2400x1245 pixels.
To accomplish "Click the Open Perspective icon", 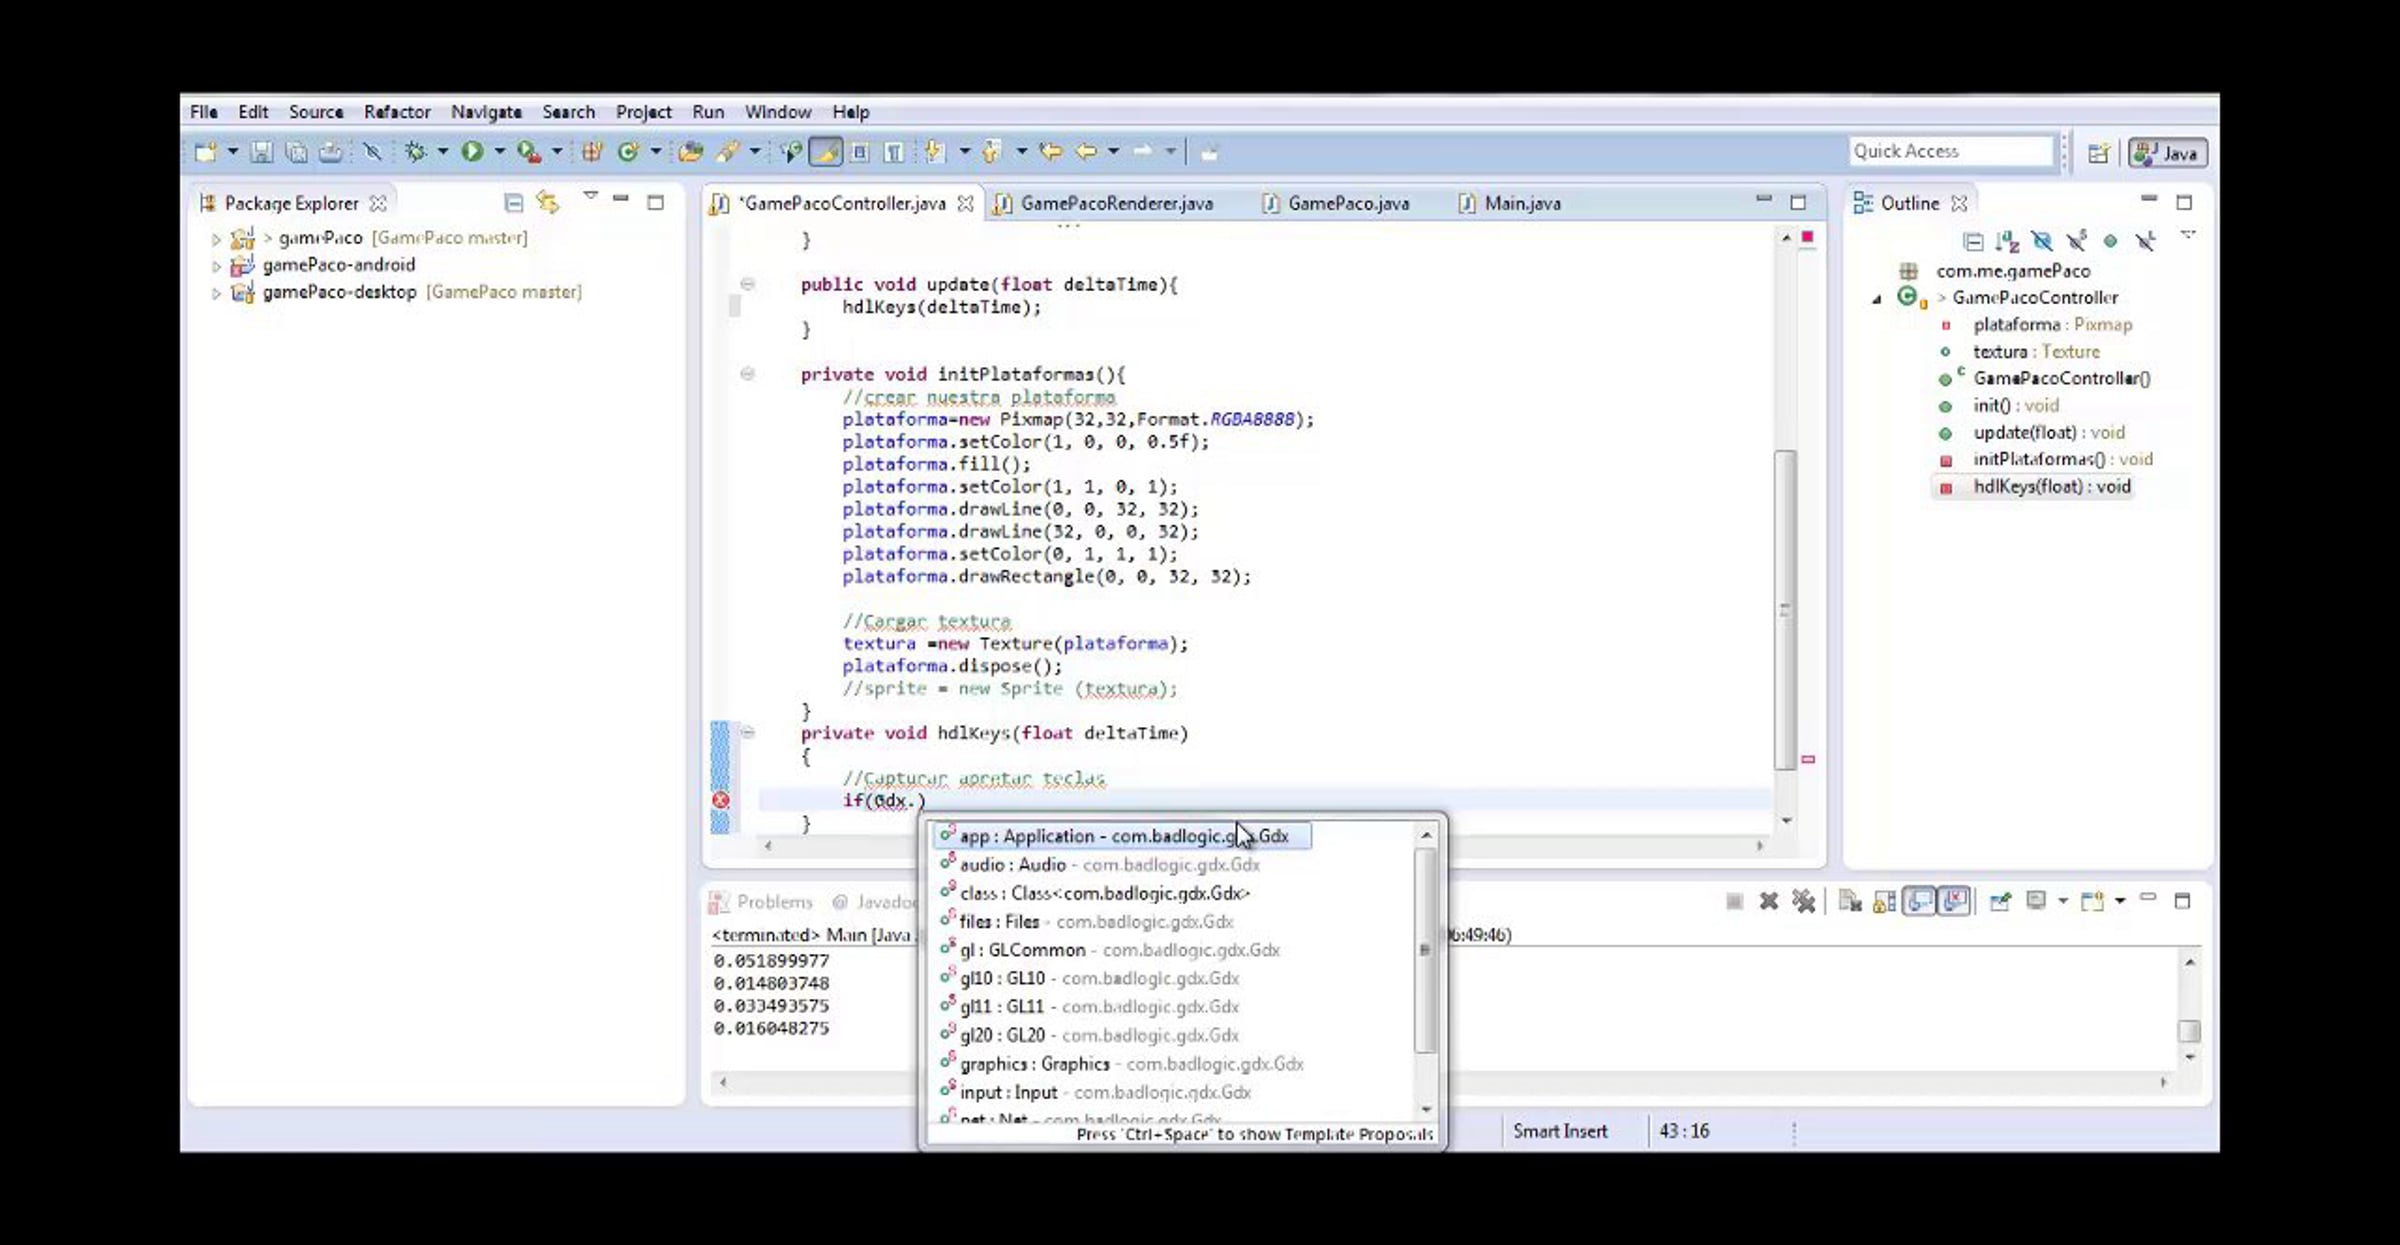I will pos(2099,153).
